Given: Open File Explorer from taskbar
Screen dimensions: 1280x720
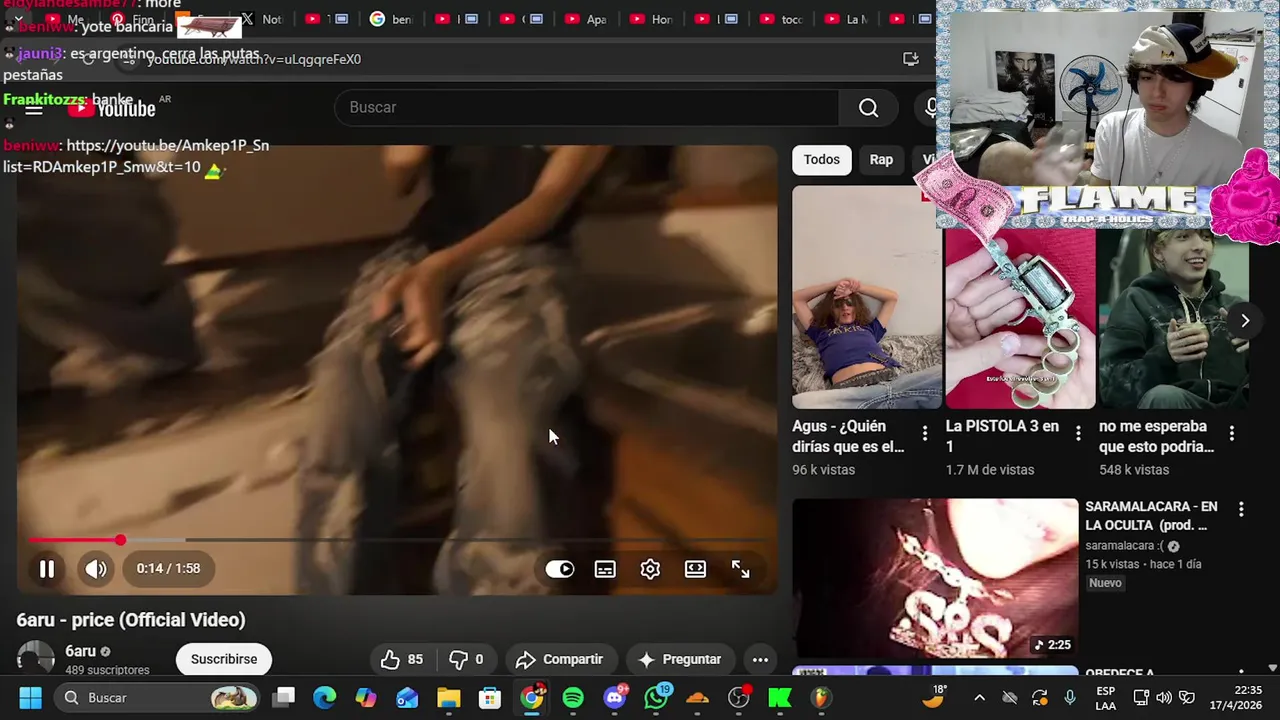Looking at the screenshot, I should click(448, 698).
